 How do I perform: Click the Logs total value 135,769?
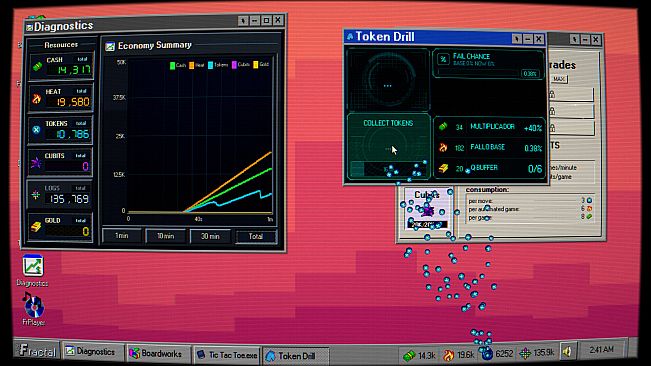point(69,199)
